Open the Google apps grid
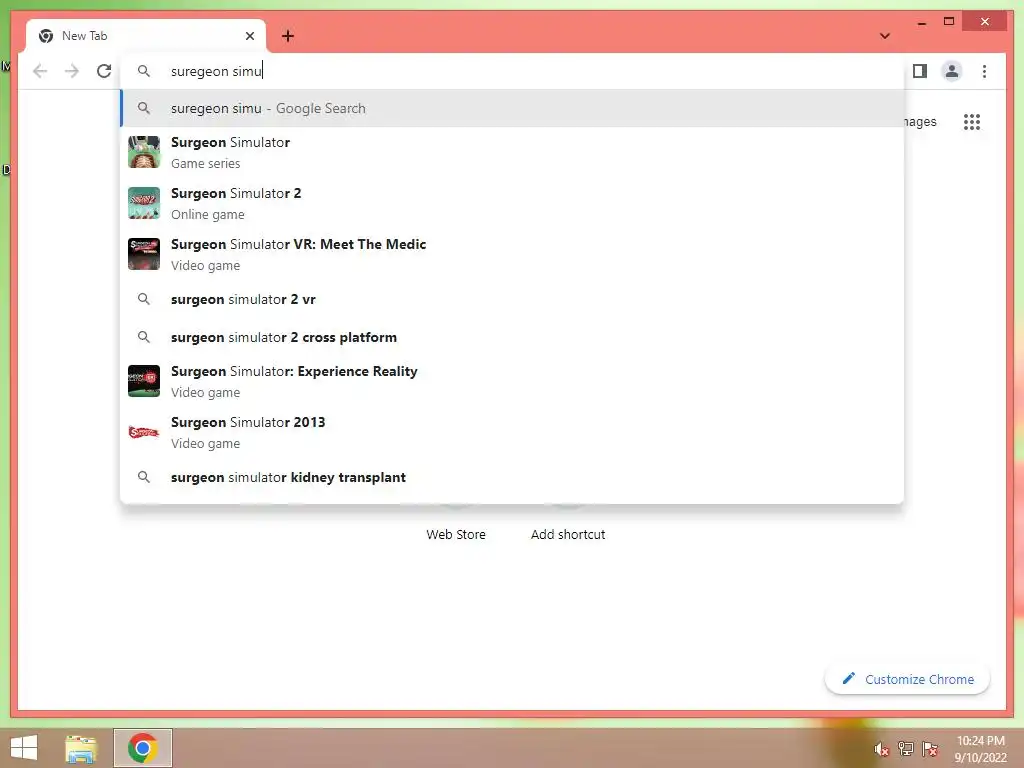 [x=972, y=122]
